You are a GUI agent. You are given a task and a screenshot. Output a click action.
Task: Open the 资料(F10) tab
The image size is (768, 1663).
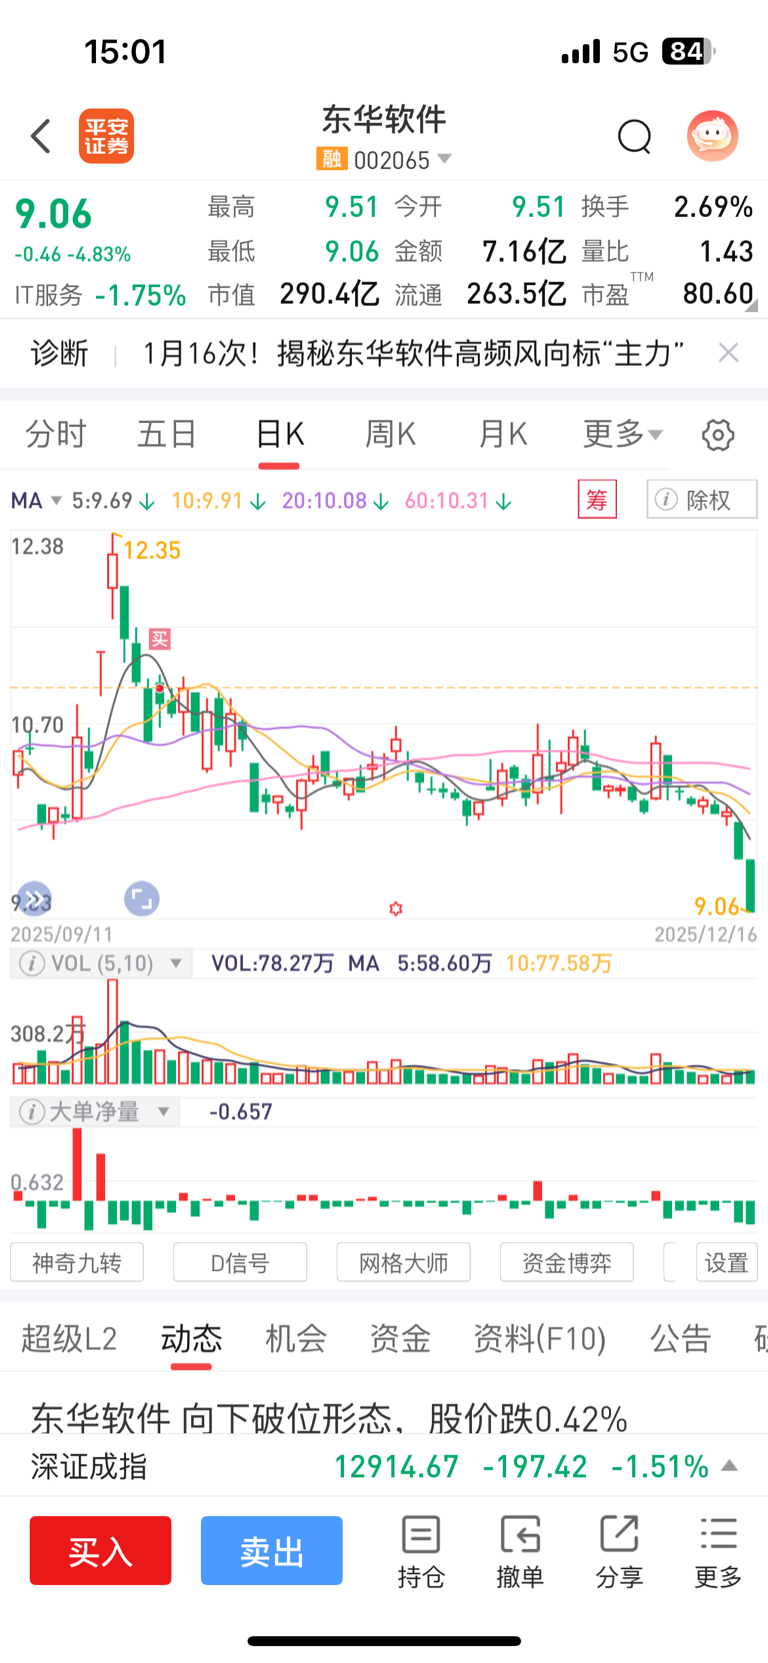540,1338
